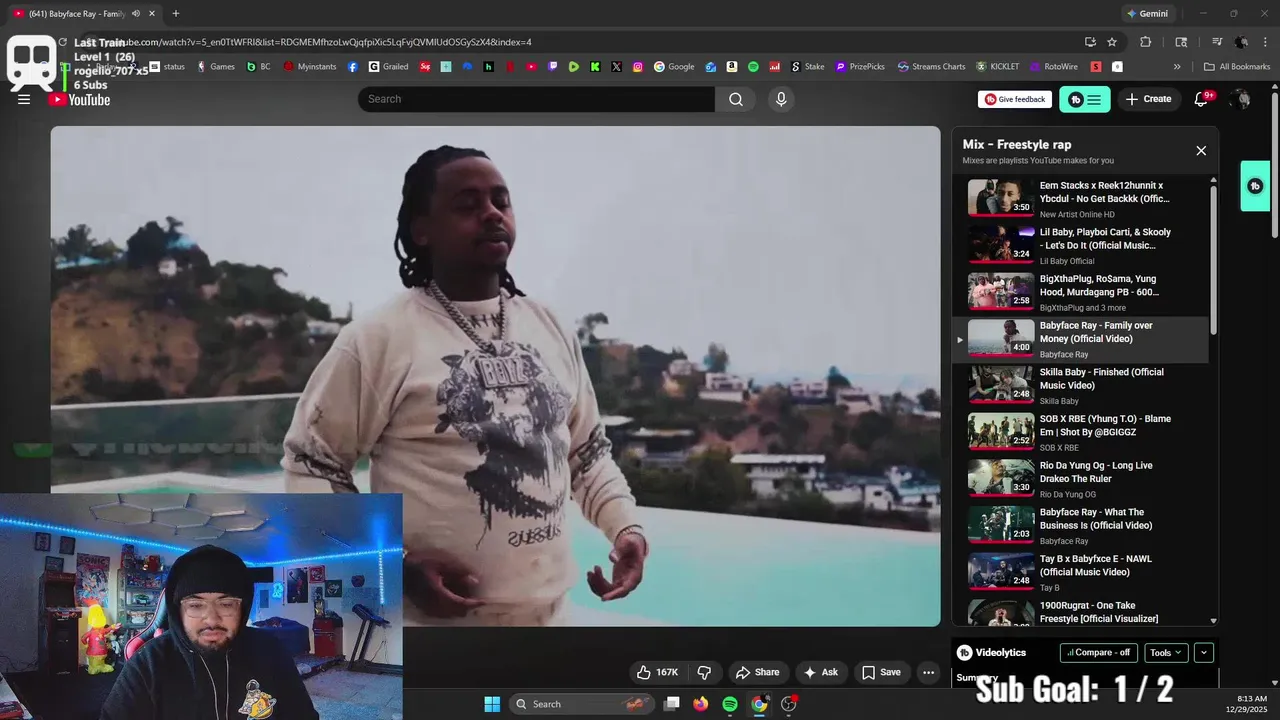Screen dimensions: 1280x720
Task: Mute the tab via the speaker icon
Action: (x=136, y=13)
